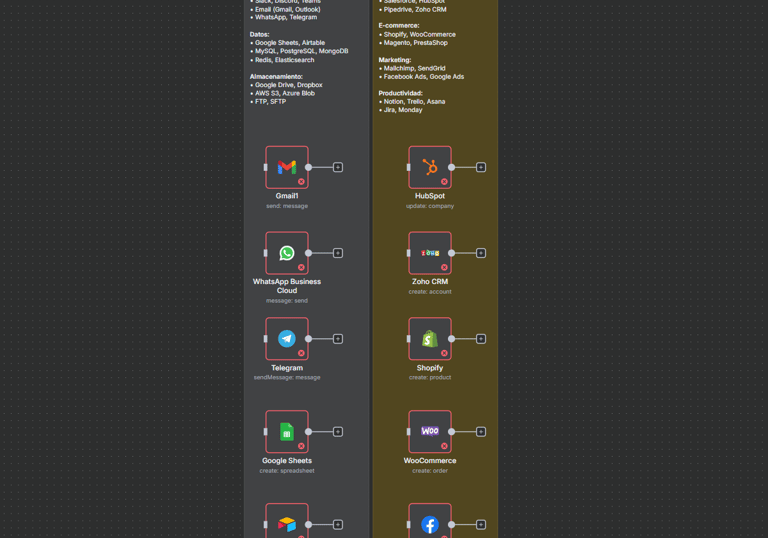Select the Facebook node at bottom
The height and width of the screenshot is (538, 768).
point(430,521)
